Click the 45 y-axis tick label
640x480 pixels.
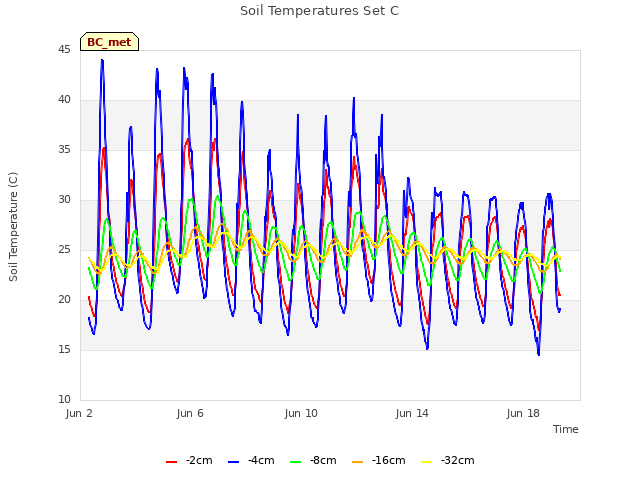coord(64,50)
